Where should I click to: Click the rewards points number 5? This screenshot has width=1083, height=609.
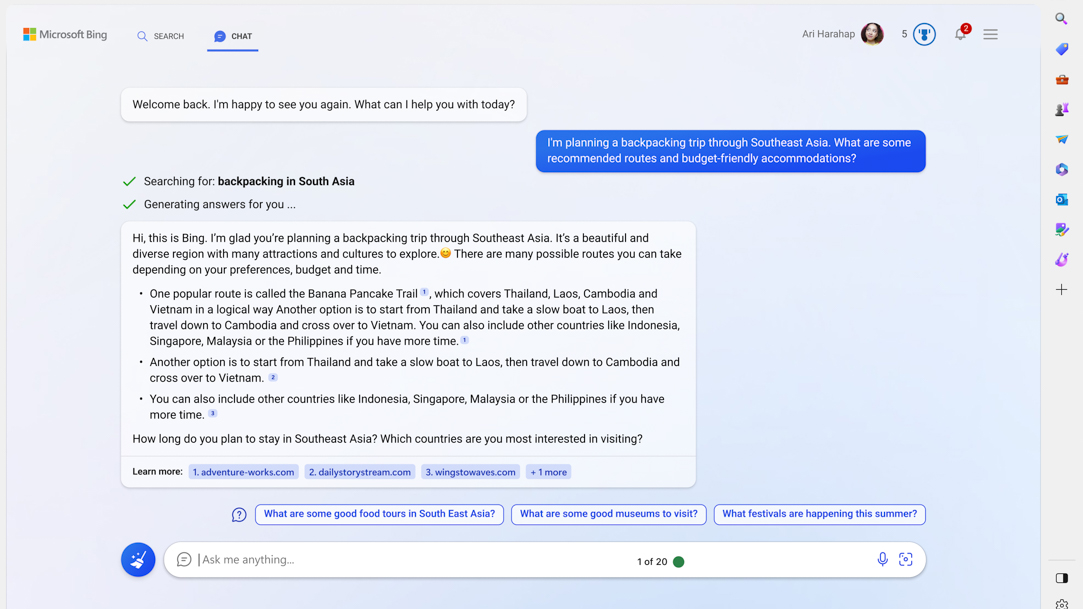coord(904,34)
